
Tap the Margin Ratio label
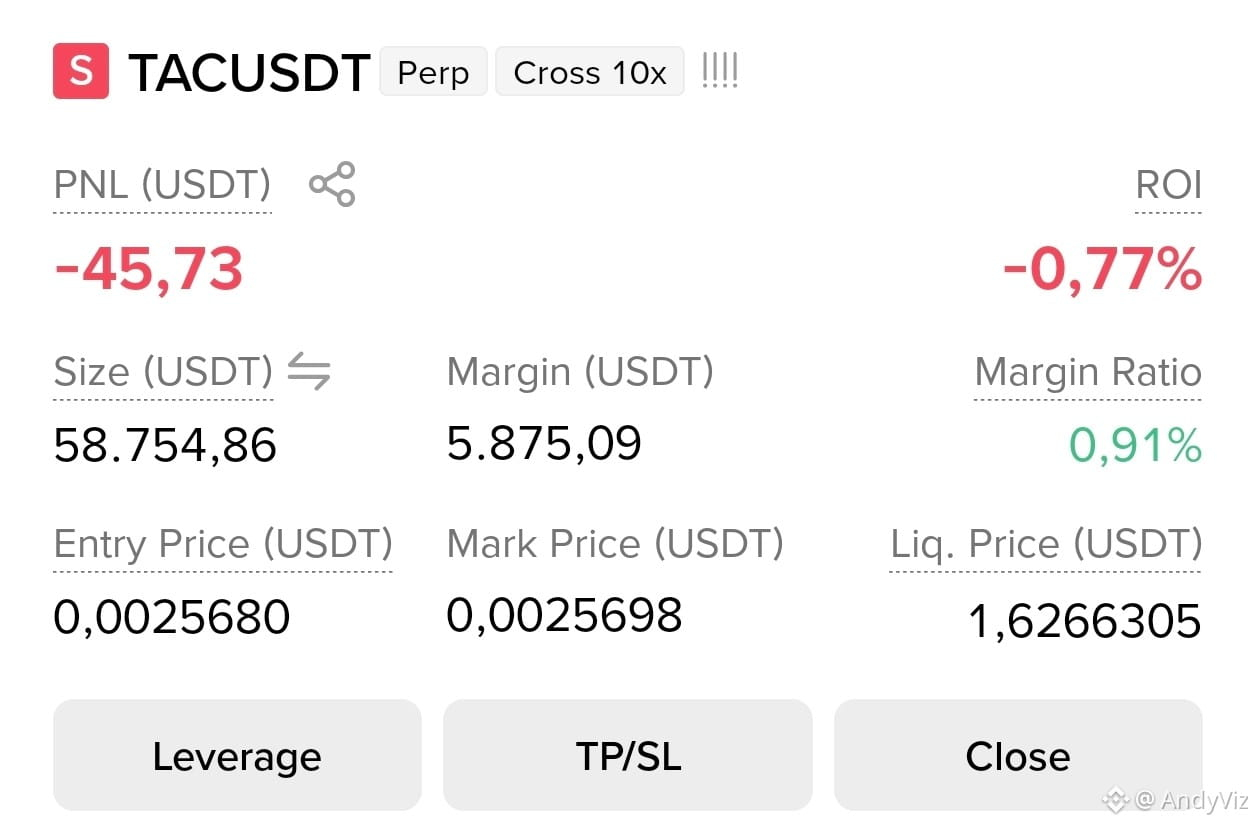1088,372
